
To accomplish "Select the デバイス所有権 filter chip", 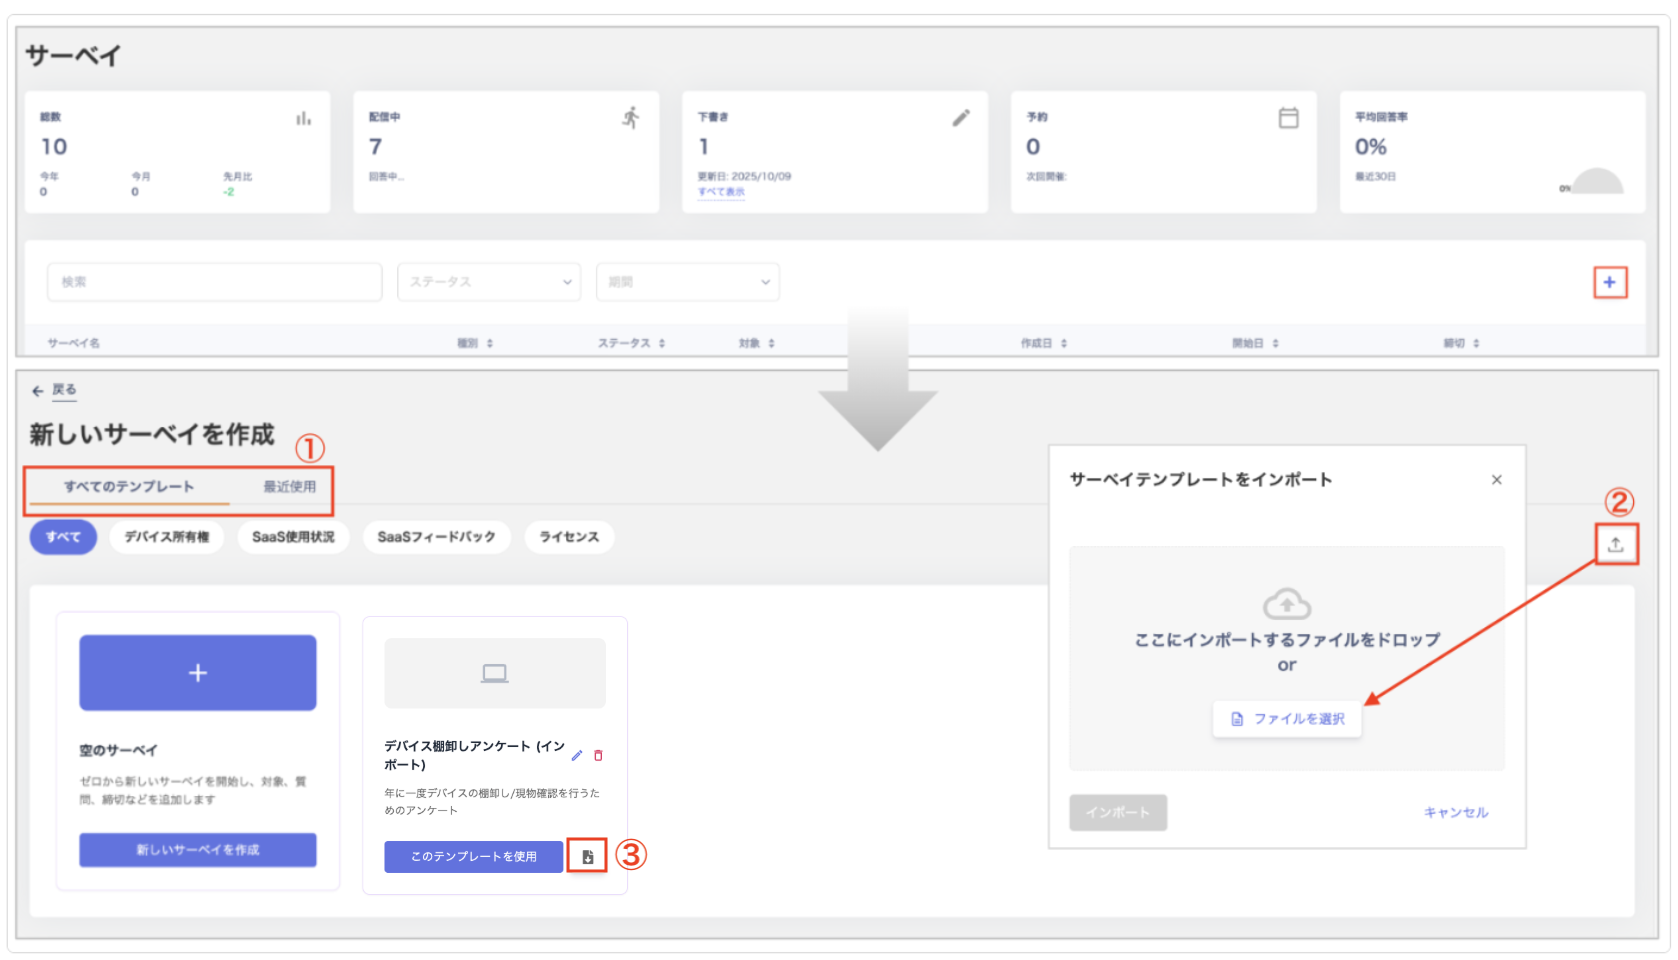I will tap(167, 537).
